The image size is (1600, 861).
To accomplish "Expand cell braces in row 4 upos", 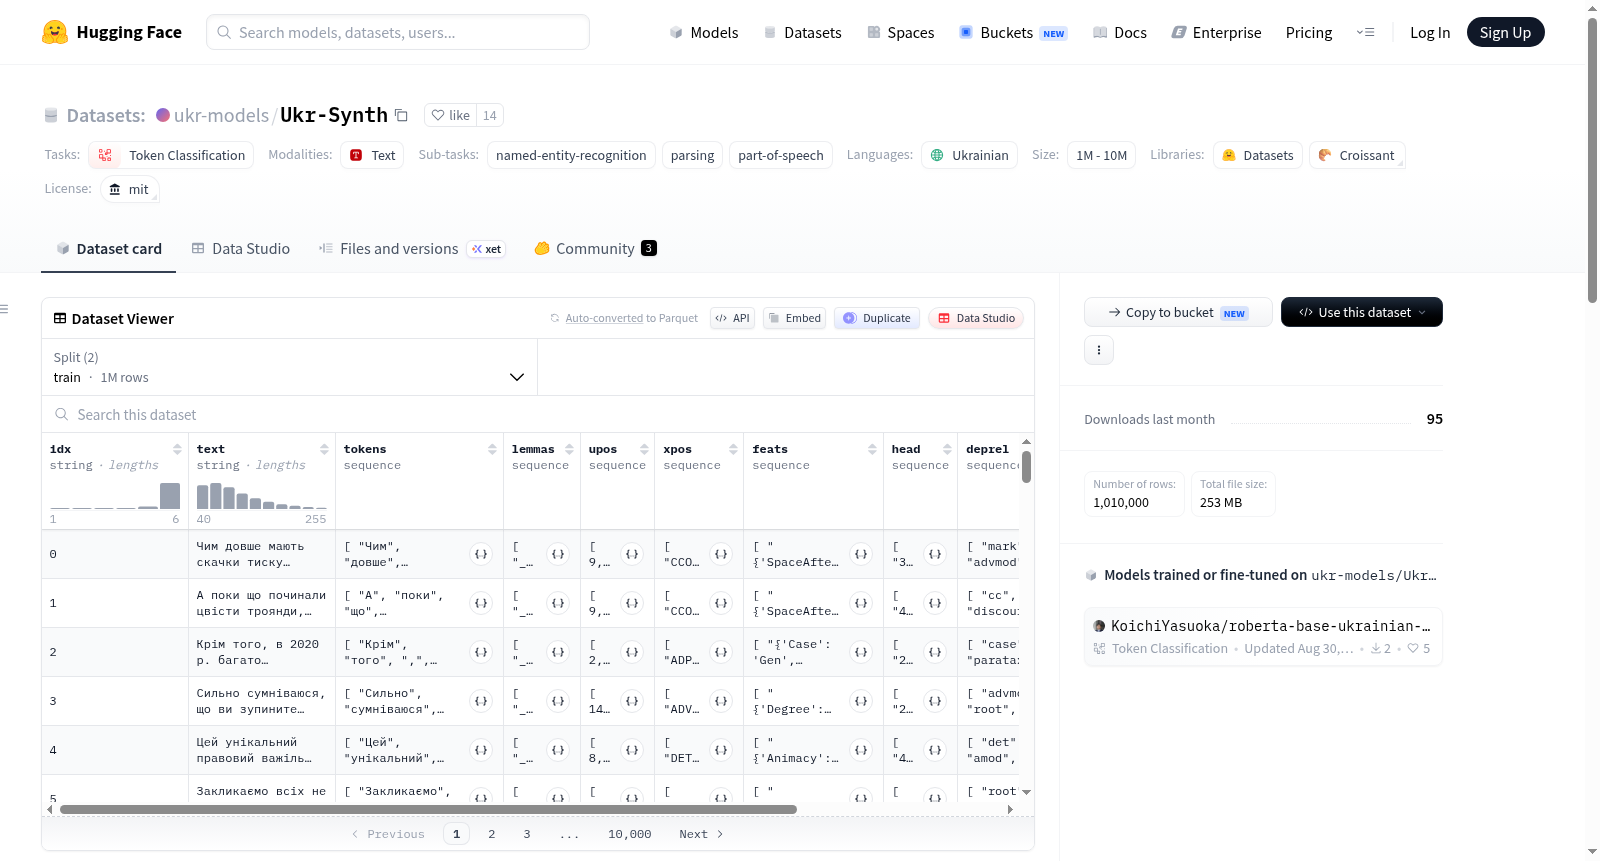I will 632,750.
